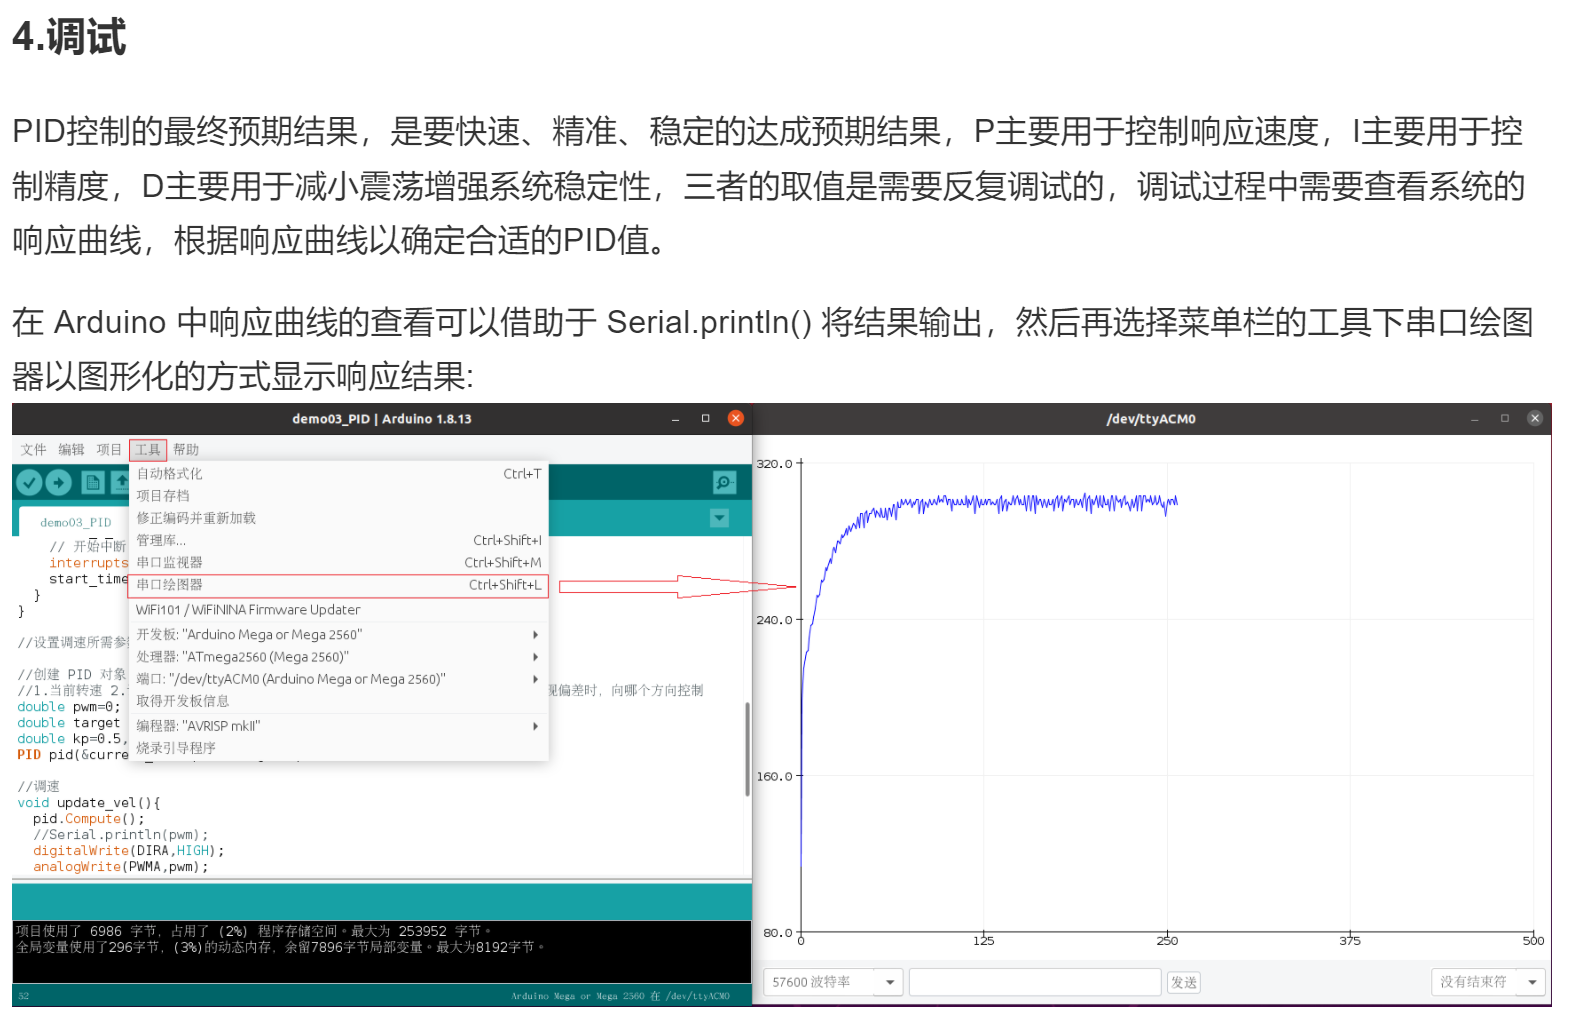Open 串口监视器 menu entry

339,563
